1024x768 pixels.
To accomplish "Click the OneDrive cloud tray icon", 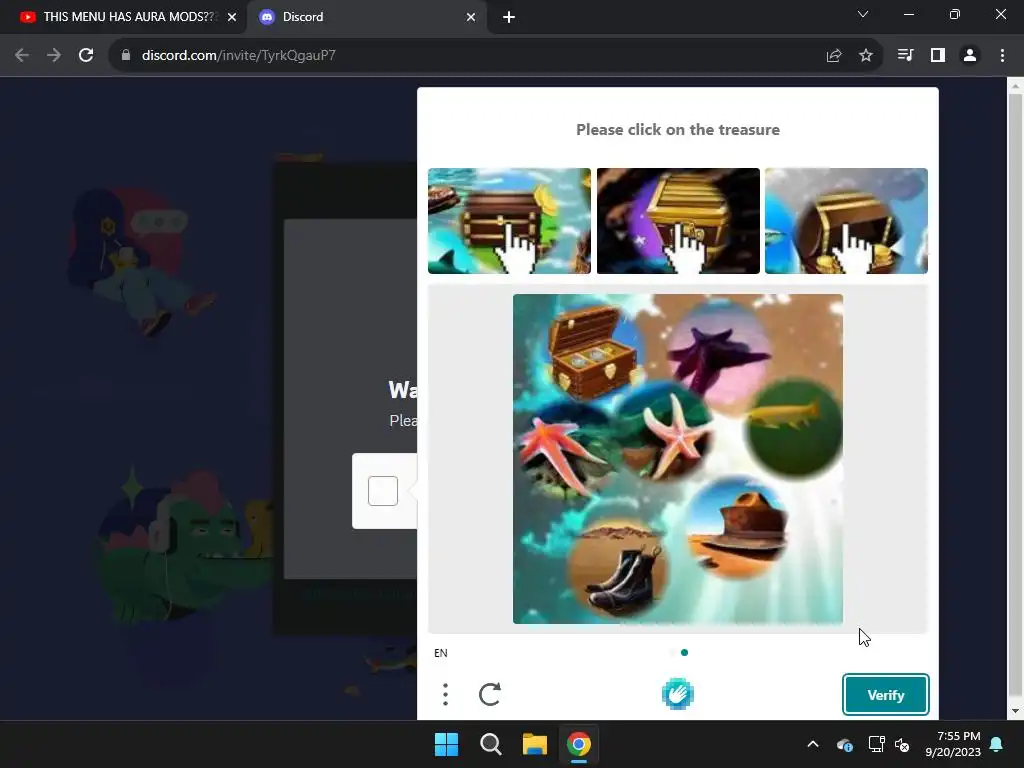I will [844, 744].
